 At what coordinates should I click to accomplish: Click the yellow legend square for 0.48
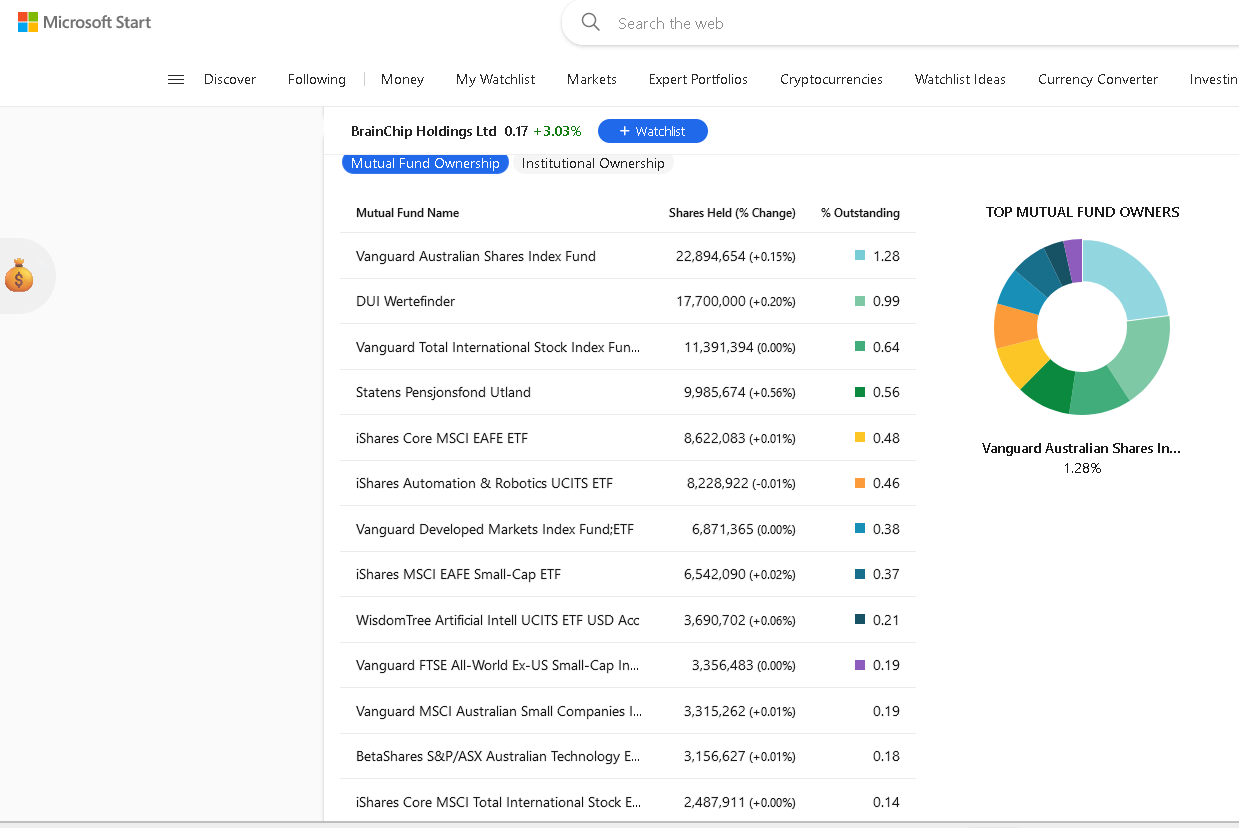(860, 438)
